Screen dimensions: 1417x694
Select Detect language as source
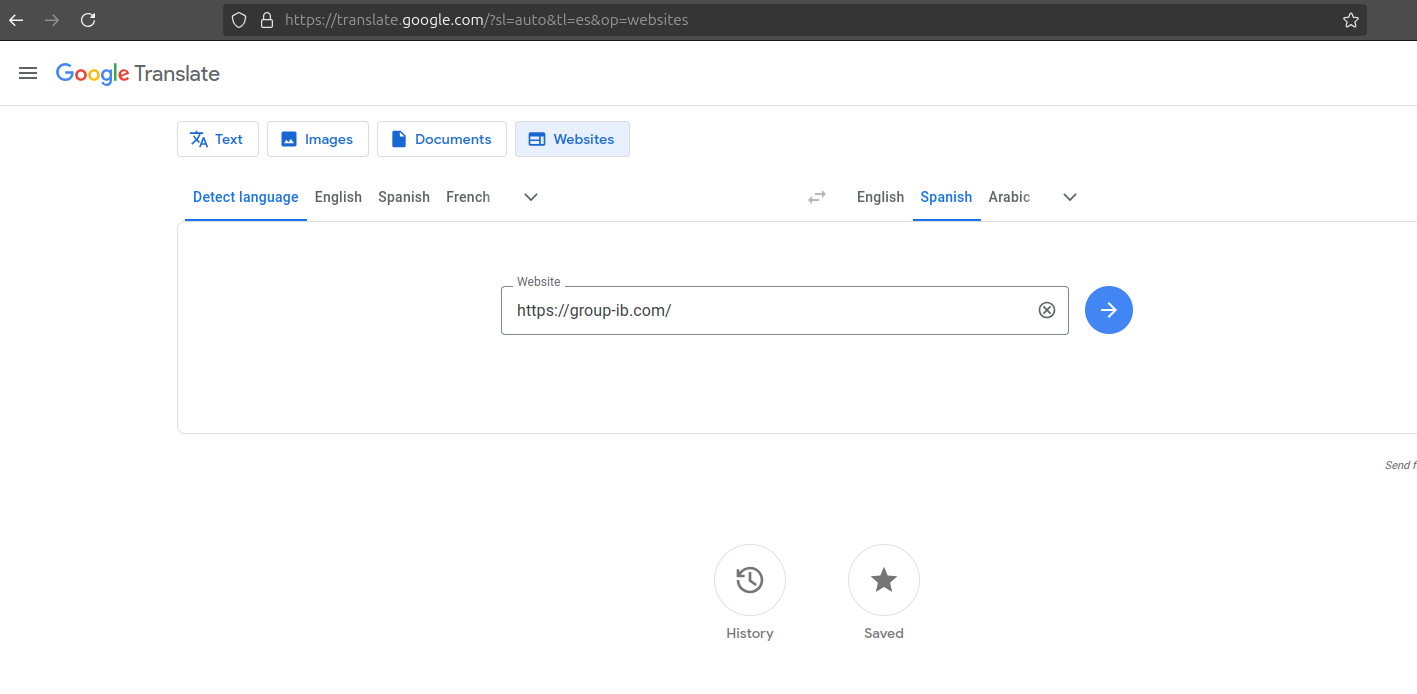(x=245, y=197)
